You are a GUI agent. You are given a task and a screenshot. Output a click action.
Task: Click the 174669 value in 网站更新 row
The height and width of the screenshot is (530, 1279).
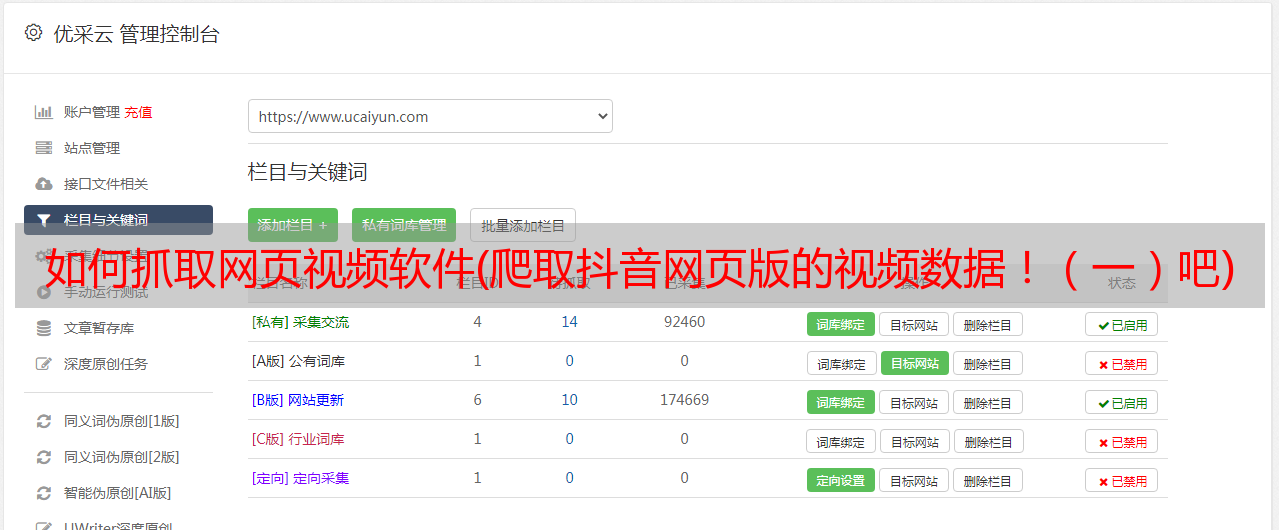point(684,400)
